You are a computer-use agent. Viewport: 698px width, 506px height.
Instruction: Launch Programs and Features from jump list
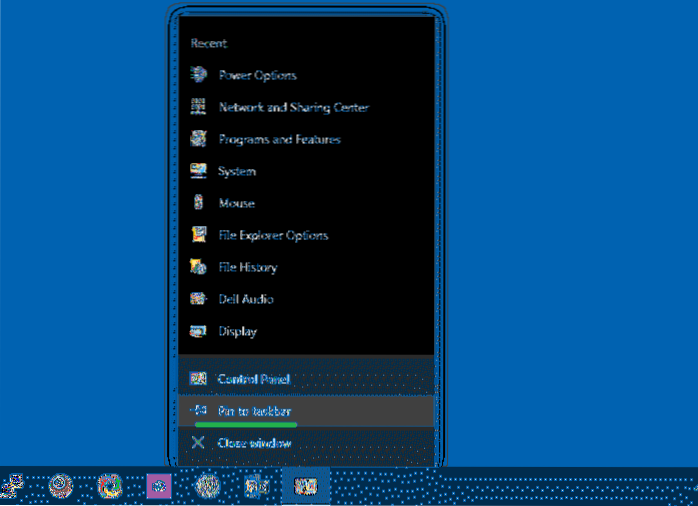[278, 139]
